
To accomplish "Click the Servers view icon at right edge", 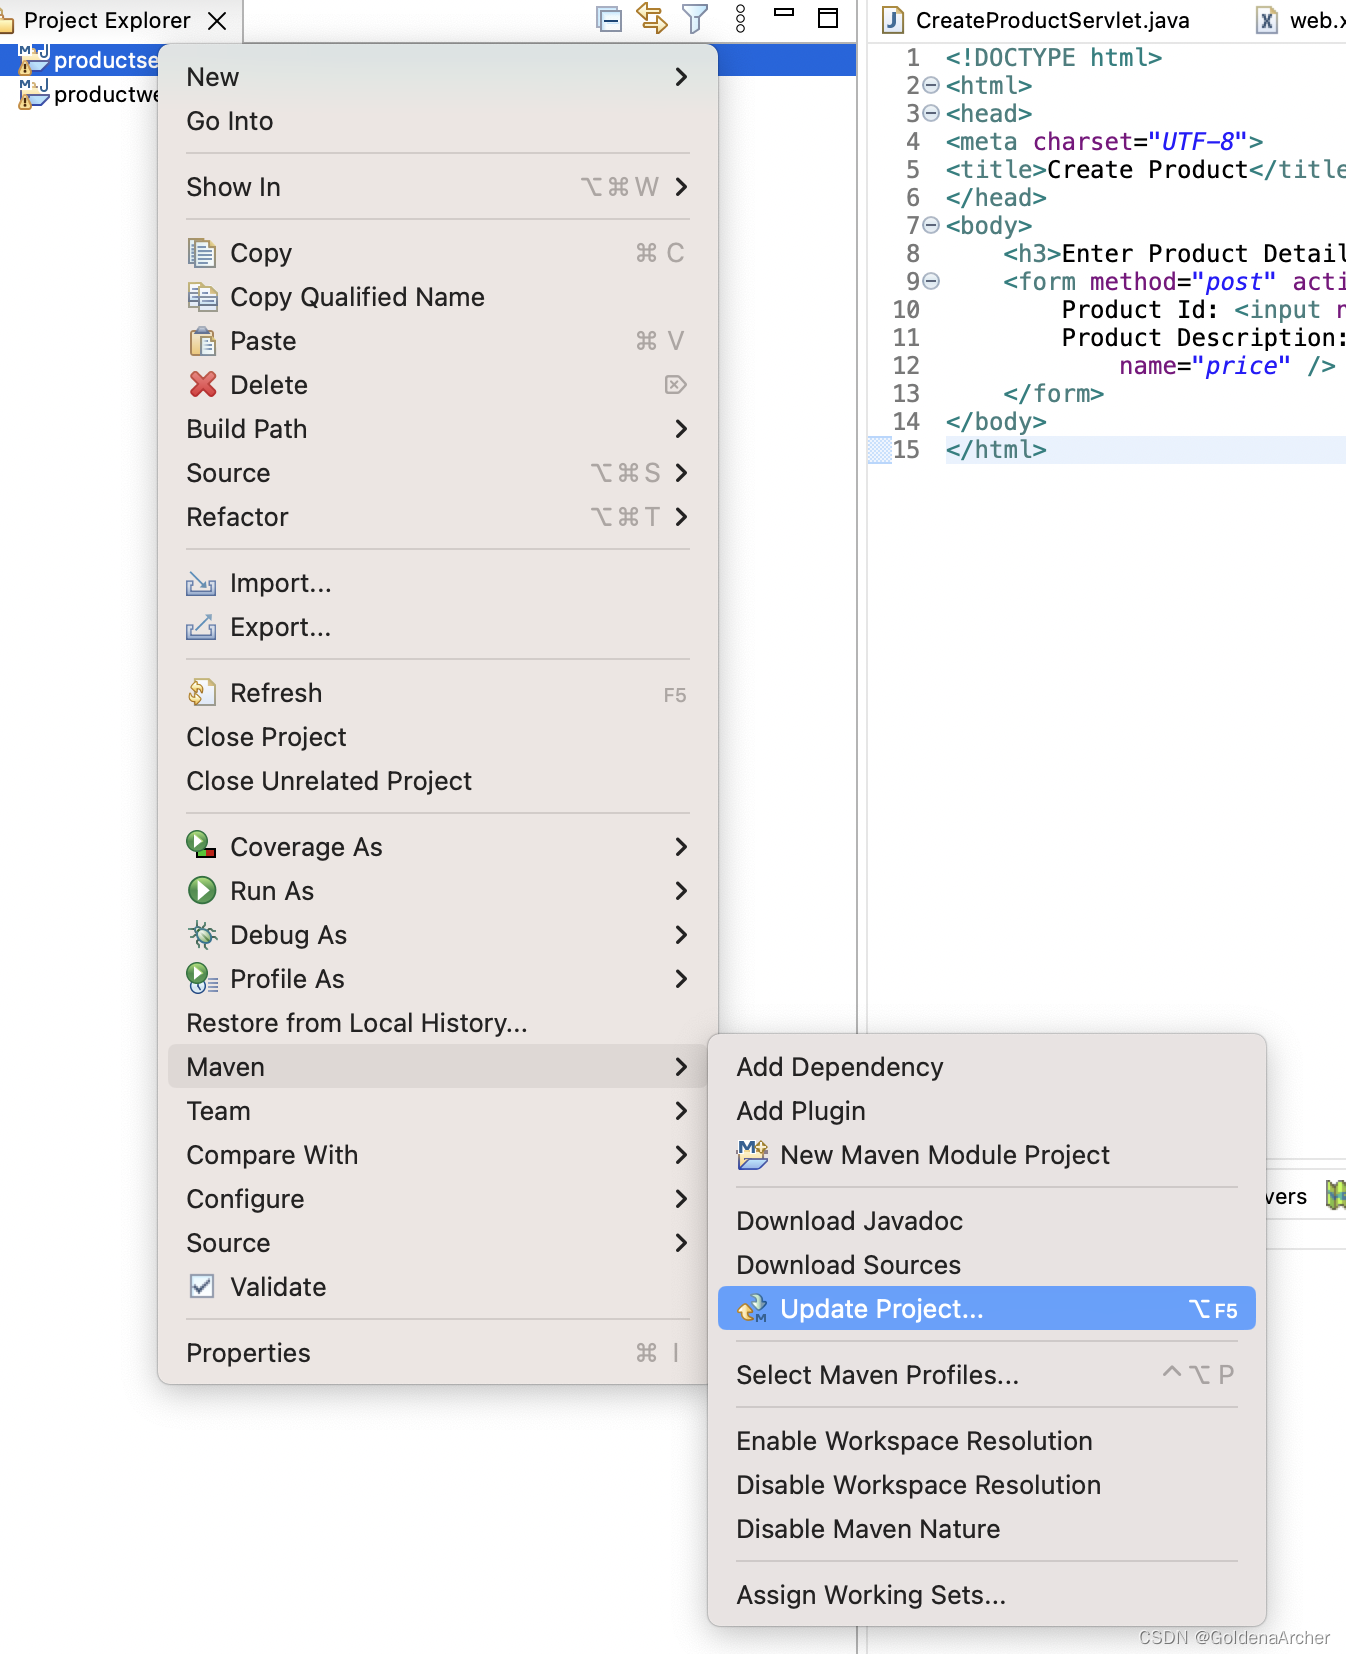I will tap(1335, 1195).
